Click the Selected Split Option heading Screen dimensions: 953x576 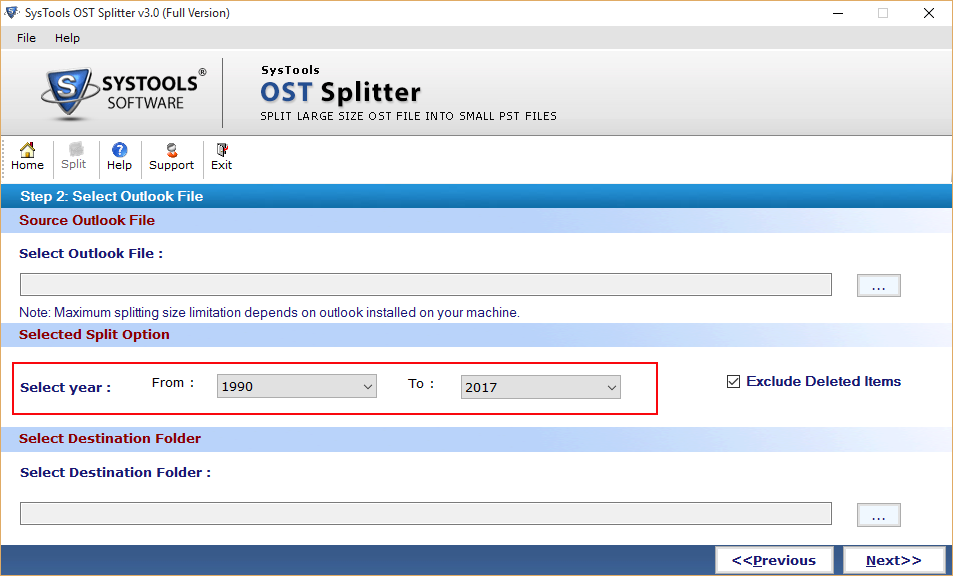[94, 334]
